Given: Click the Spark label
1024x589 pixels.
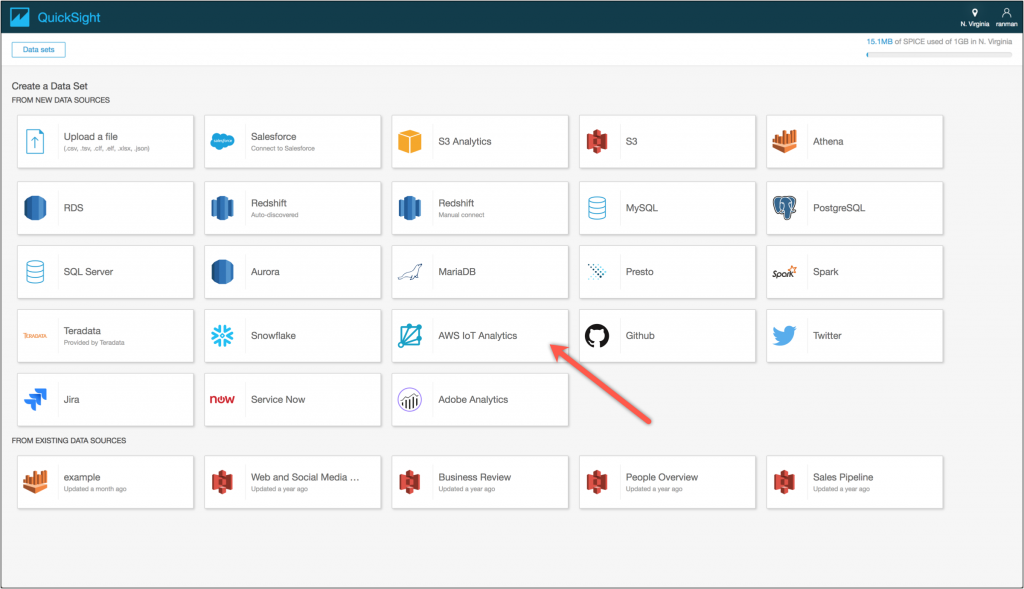Looking at the screenshot, I should 825,272.
